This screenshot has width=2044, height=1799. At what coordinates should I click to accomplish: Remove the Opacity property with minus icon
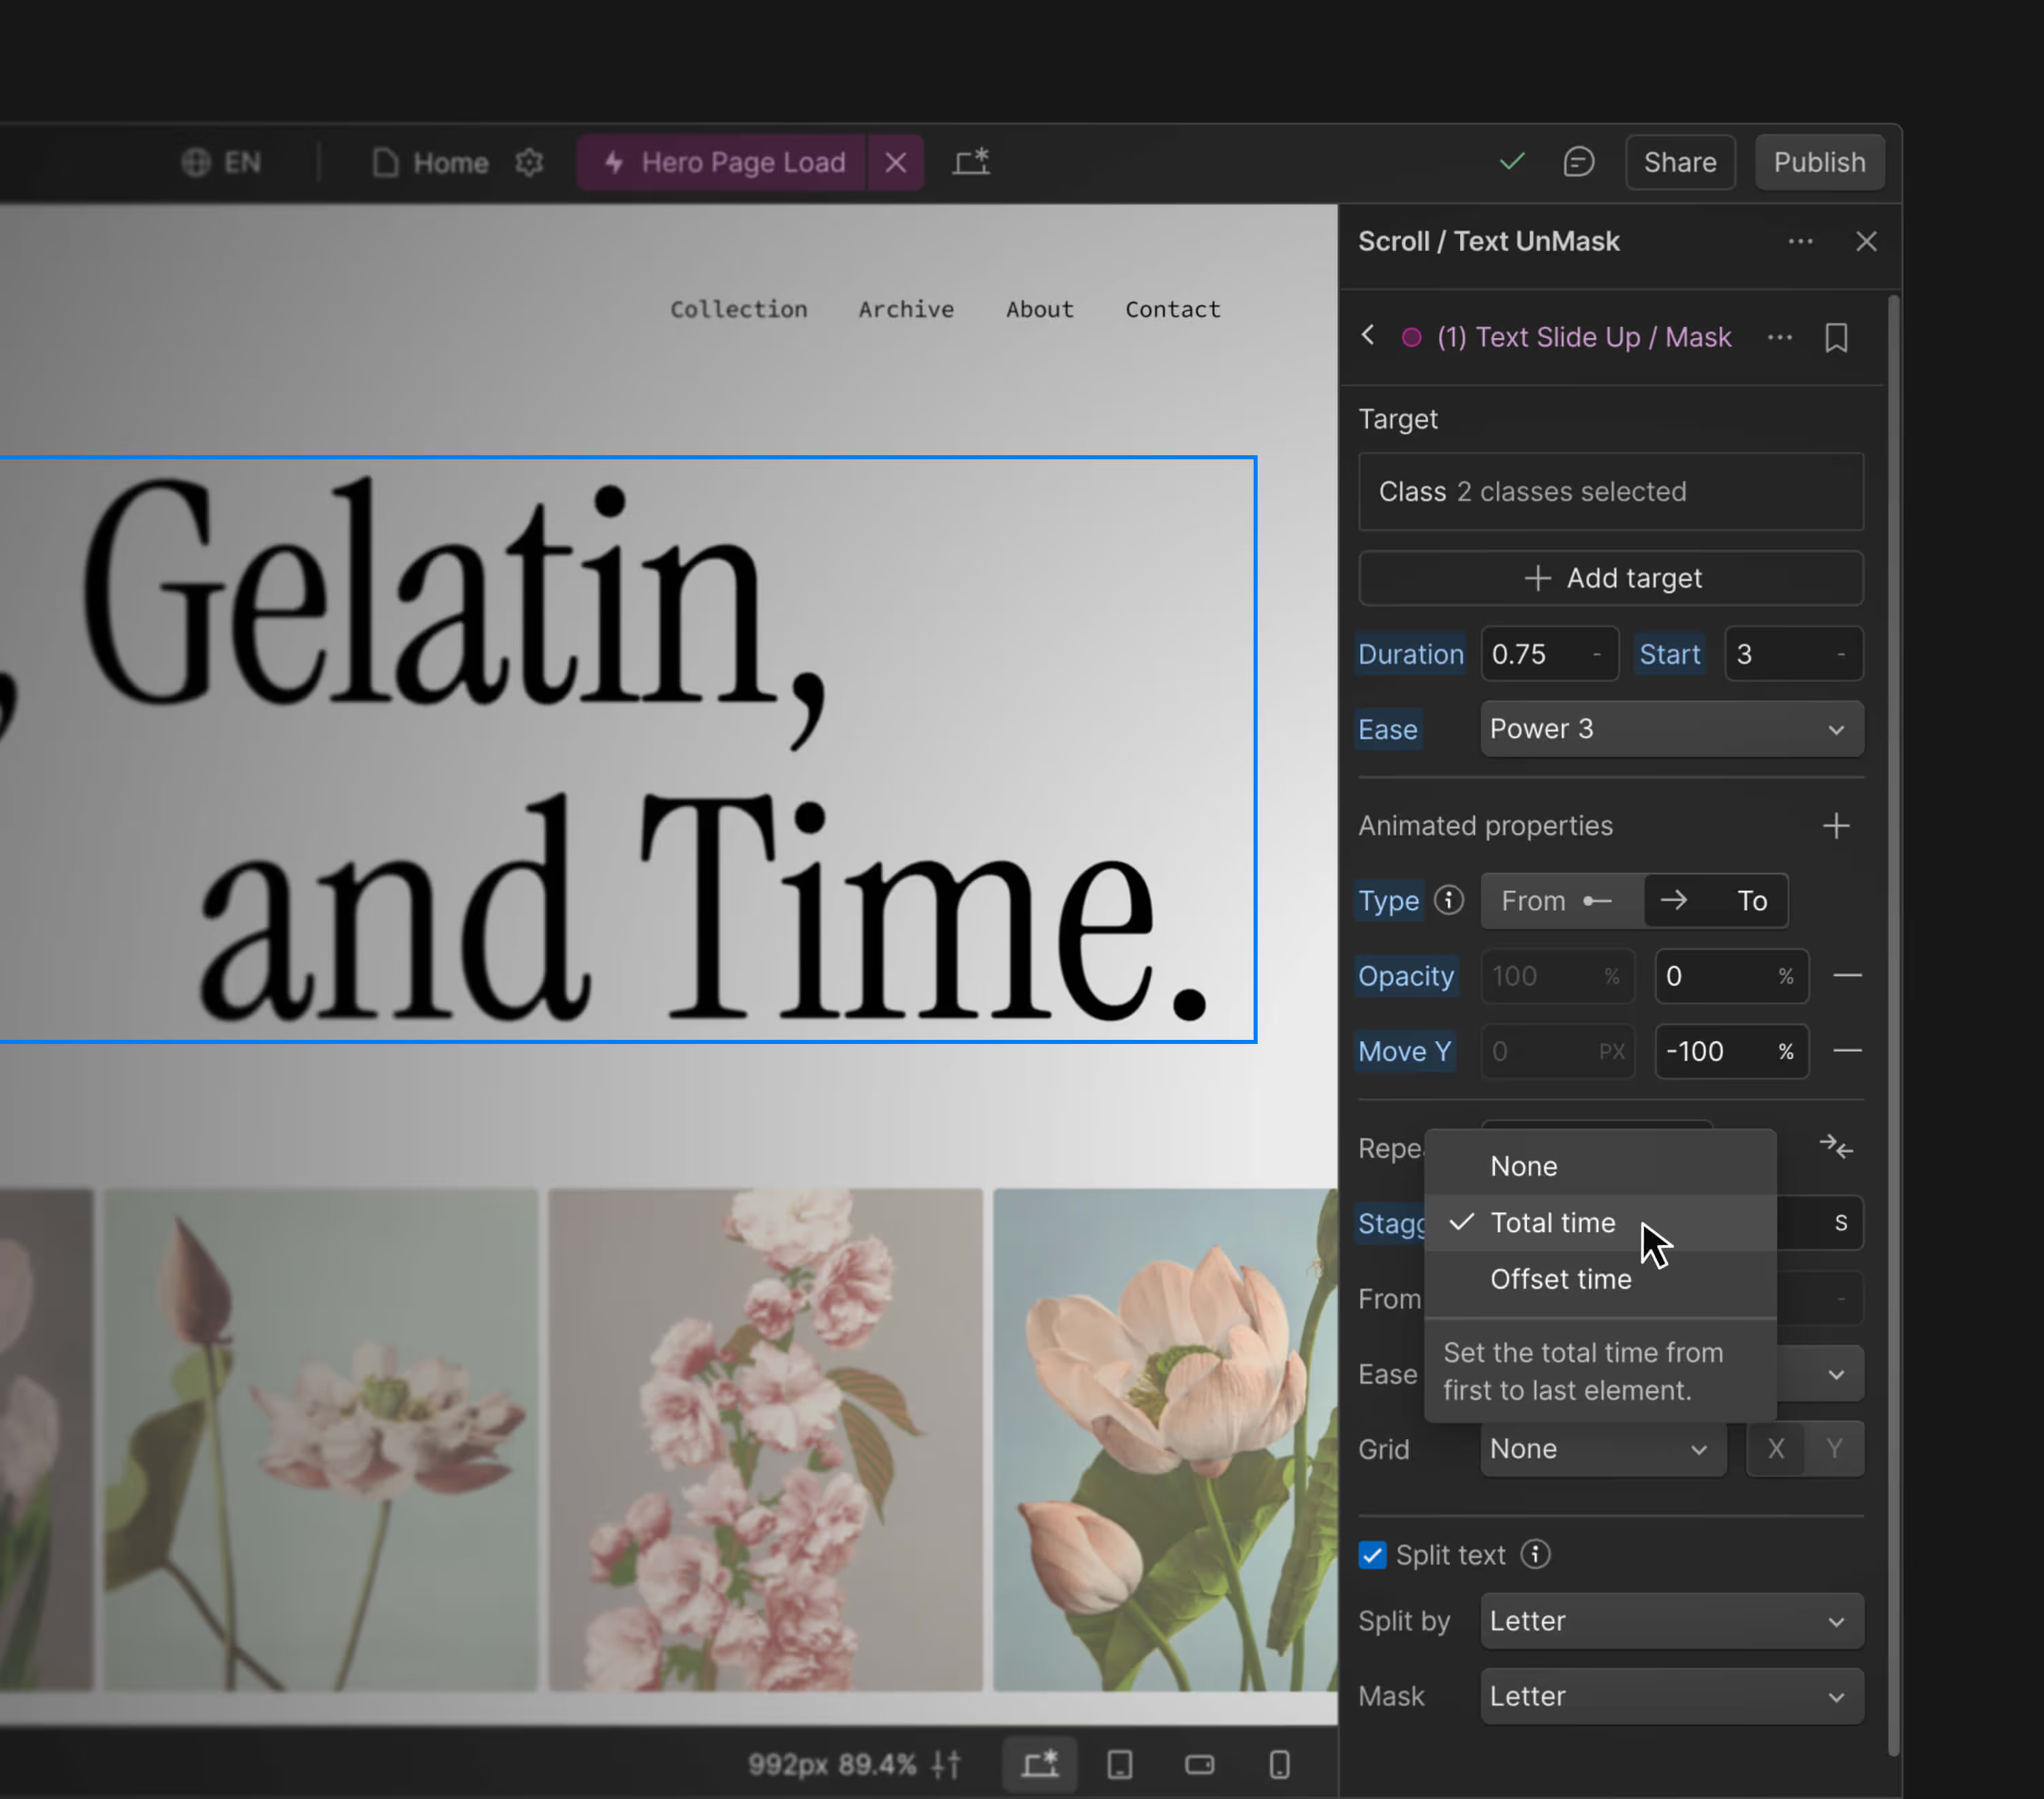coord(1847,976)
